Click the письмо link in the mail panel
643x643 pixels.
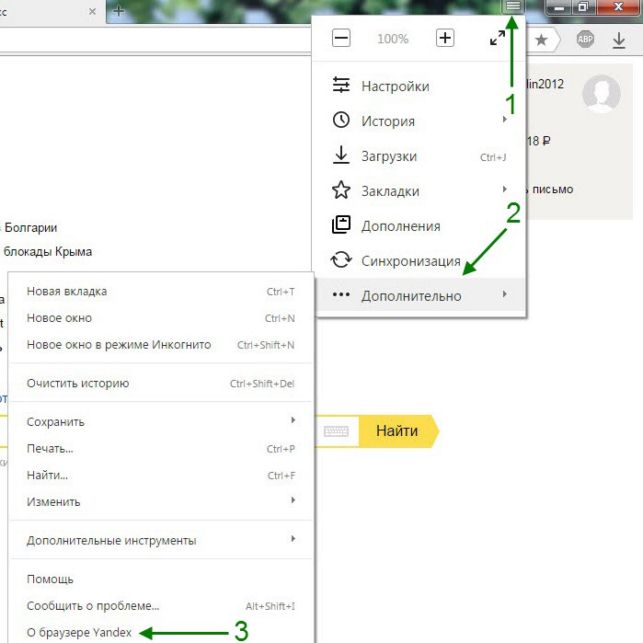point(552,189)
